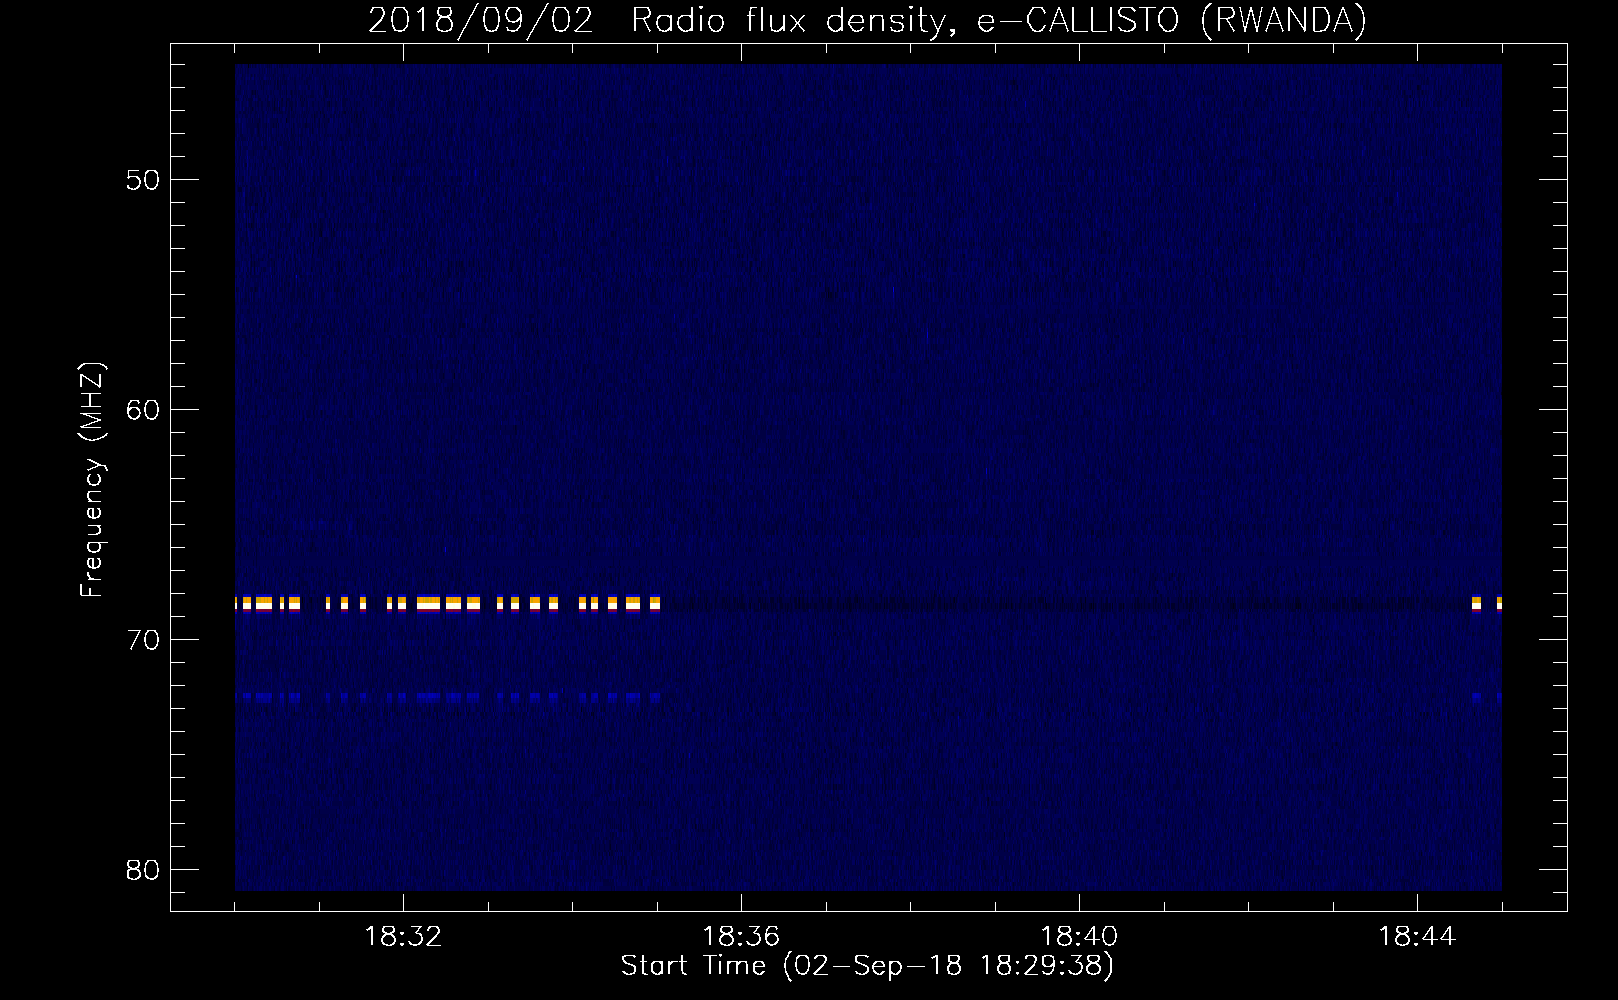Click the 'Start Time (02-Sep-18 18:29:38)' label
Viewport: 1618px width, 1000px height.
pos(867,966)
